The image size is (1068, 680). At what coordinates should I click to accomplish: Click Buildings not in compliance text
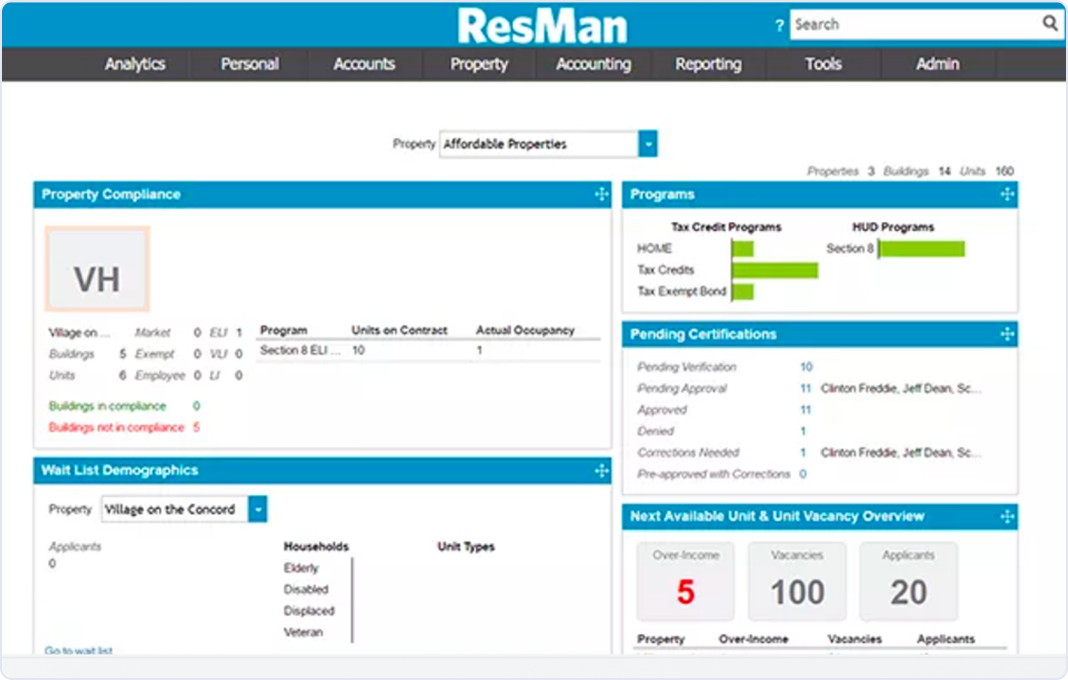click(x=116, y=427)
